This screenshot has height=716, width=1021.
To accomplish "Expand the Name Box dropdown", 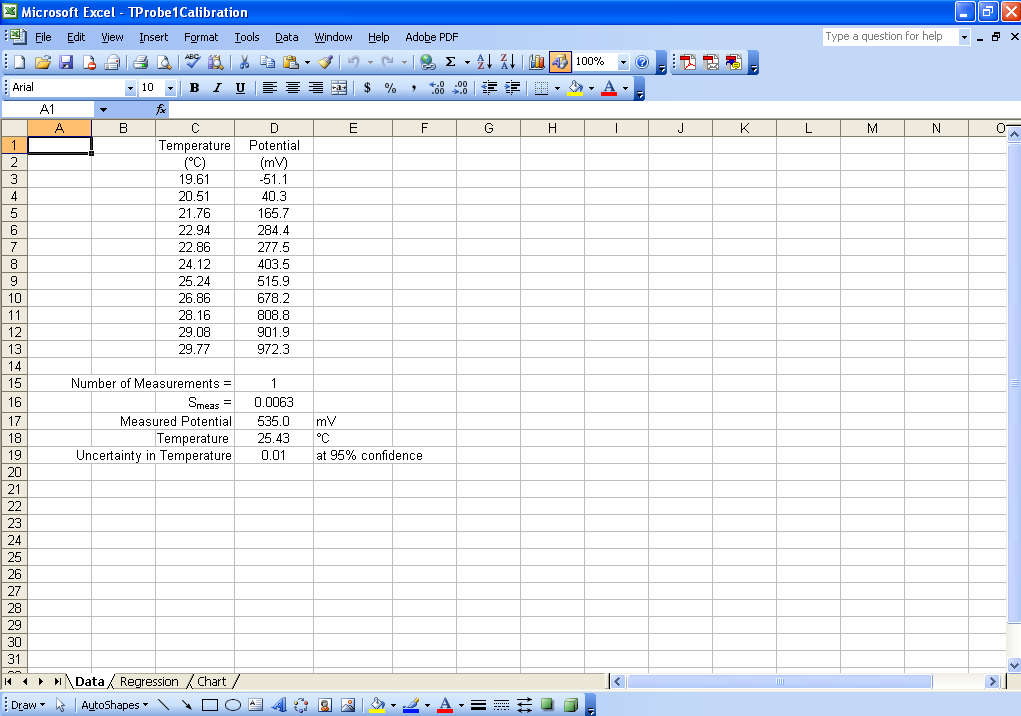I will (104, 109).
